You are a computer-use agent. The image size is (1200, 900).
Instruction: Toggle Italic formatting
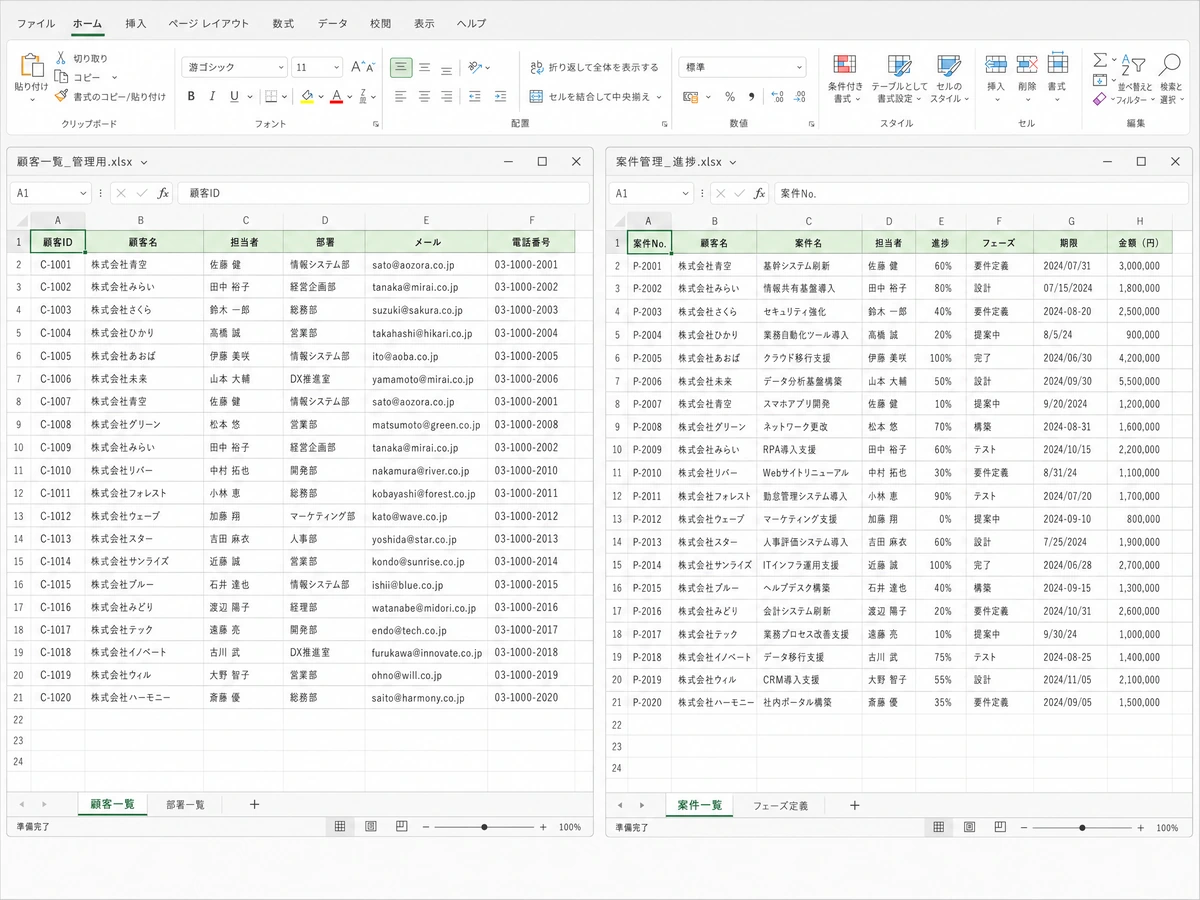coord(212,96)
